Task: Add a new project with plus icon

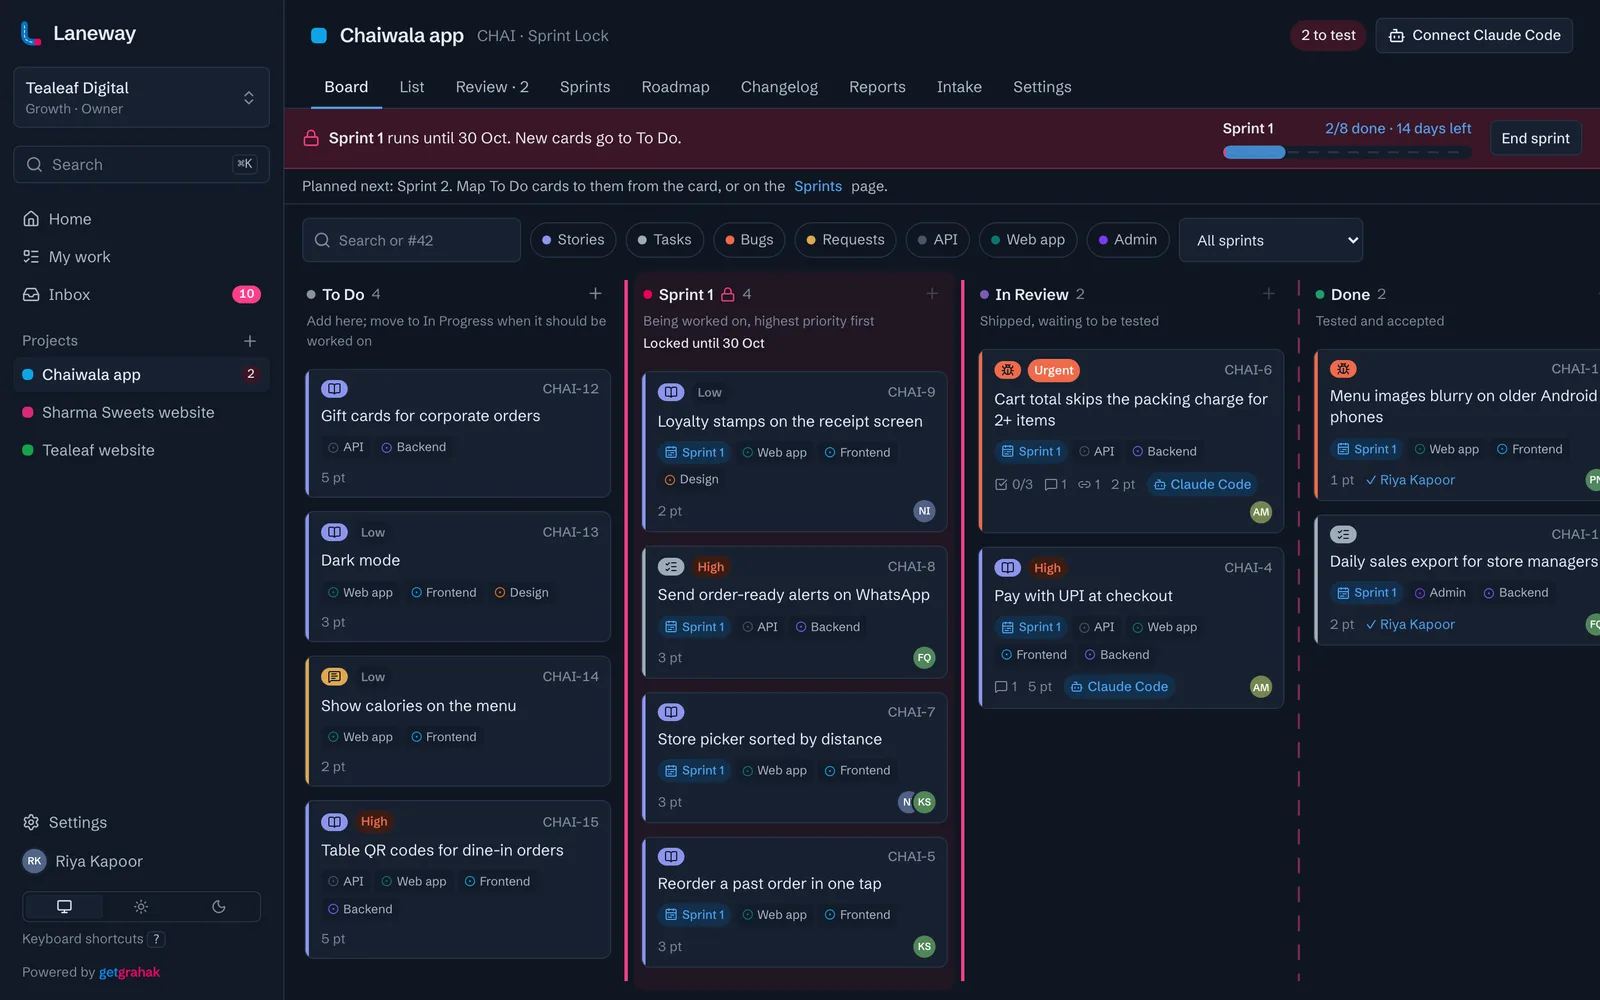Action: pos(250,341)
